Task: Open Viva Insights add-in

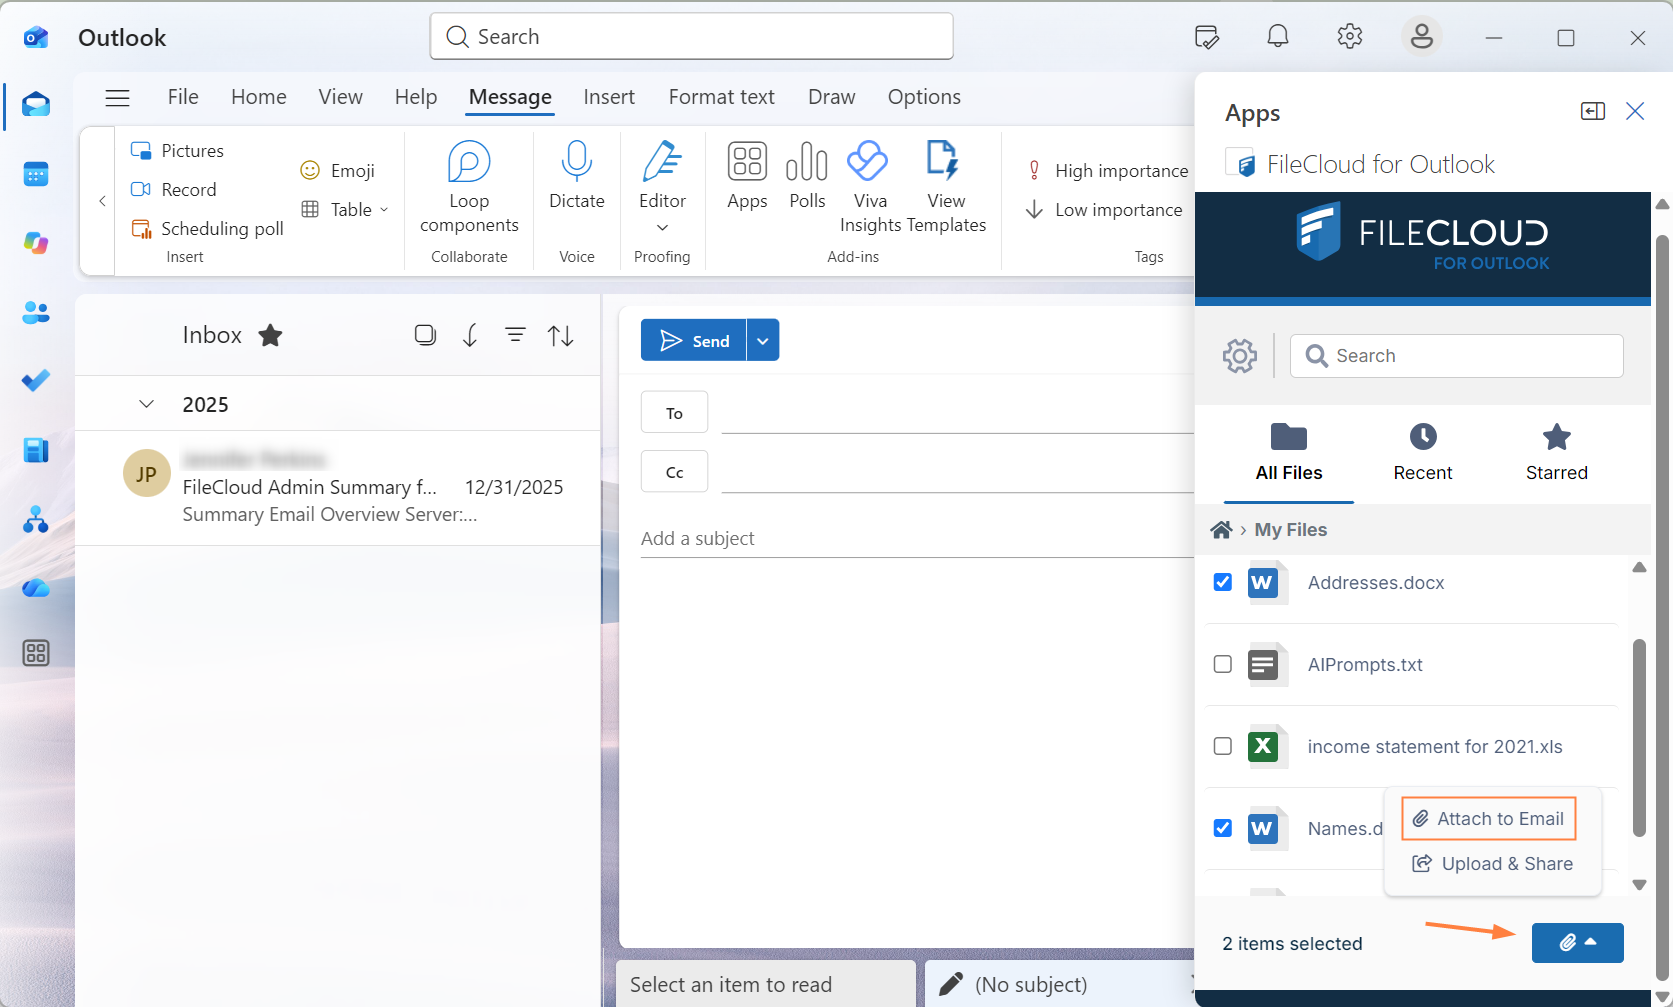Action: click(x=870, y=188)
